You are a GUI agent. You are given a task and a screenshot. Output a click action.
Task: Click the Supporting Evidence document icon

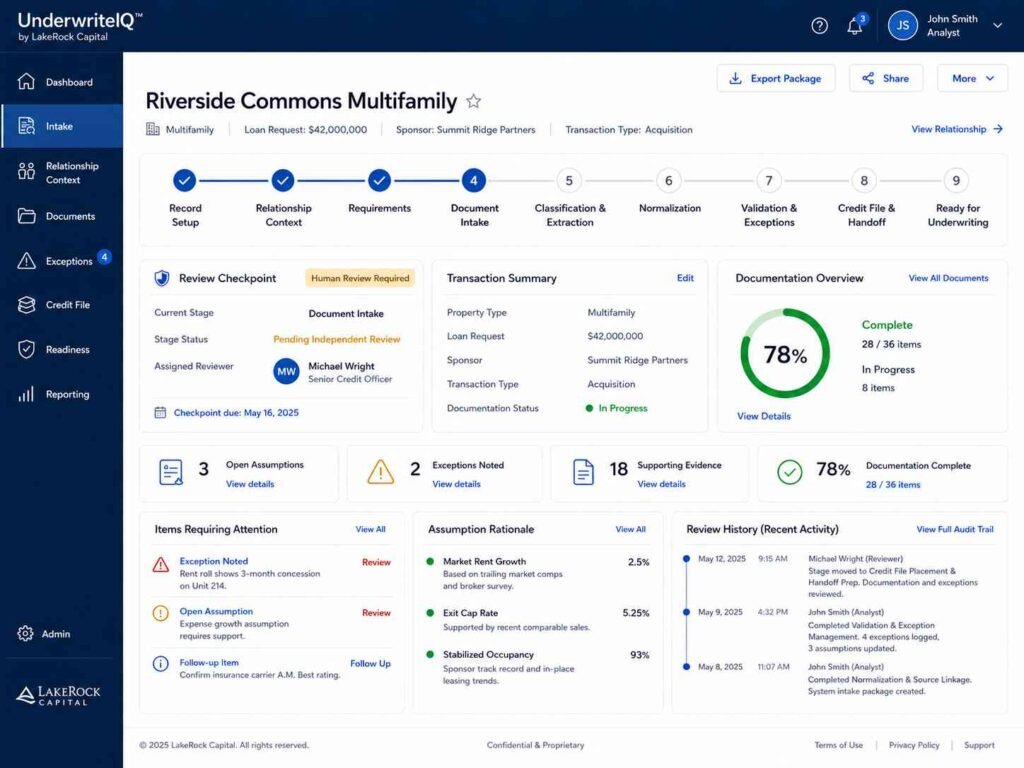583,472
